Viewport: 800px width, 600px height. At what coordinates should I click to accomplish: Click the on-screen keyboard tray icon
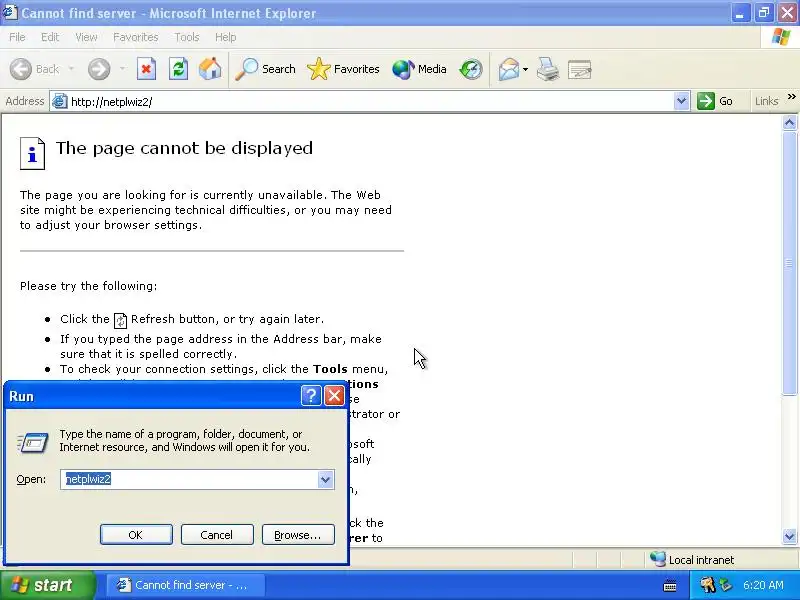click(x=670, y=586)
